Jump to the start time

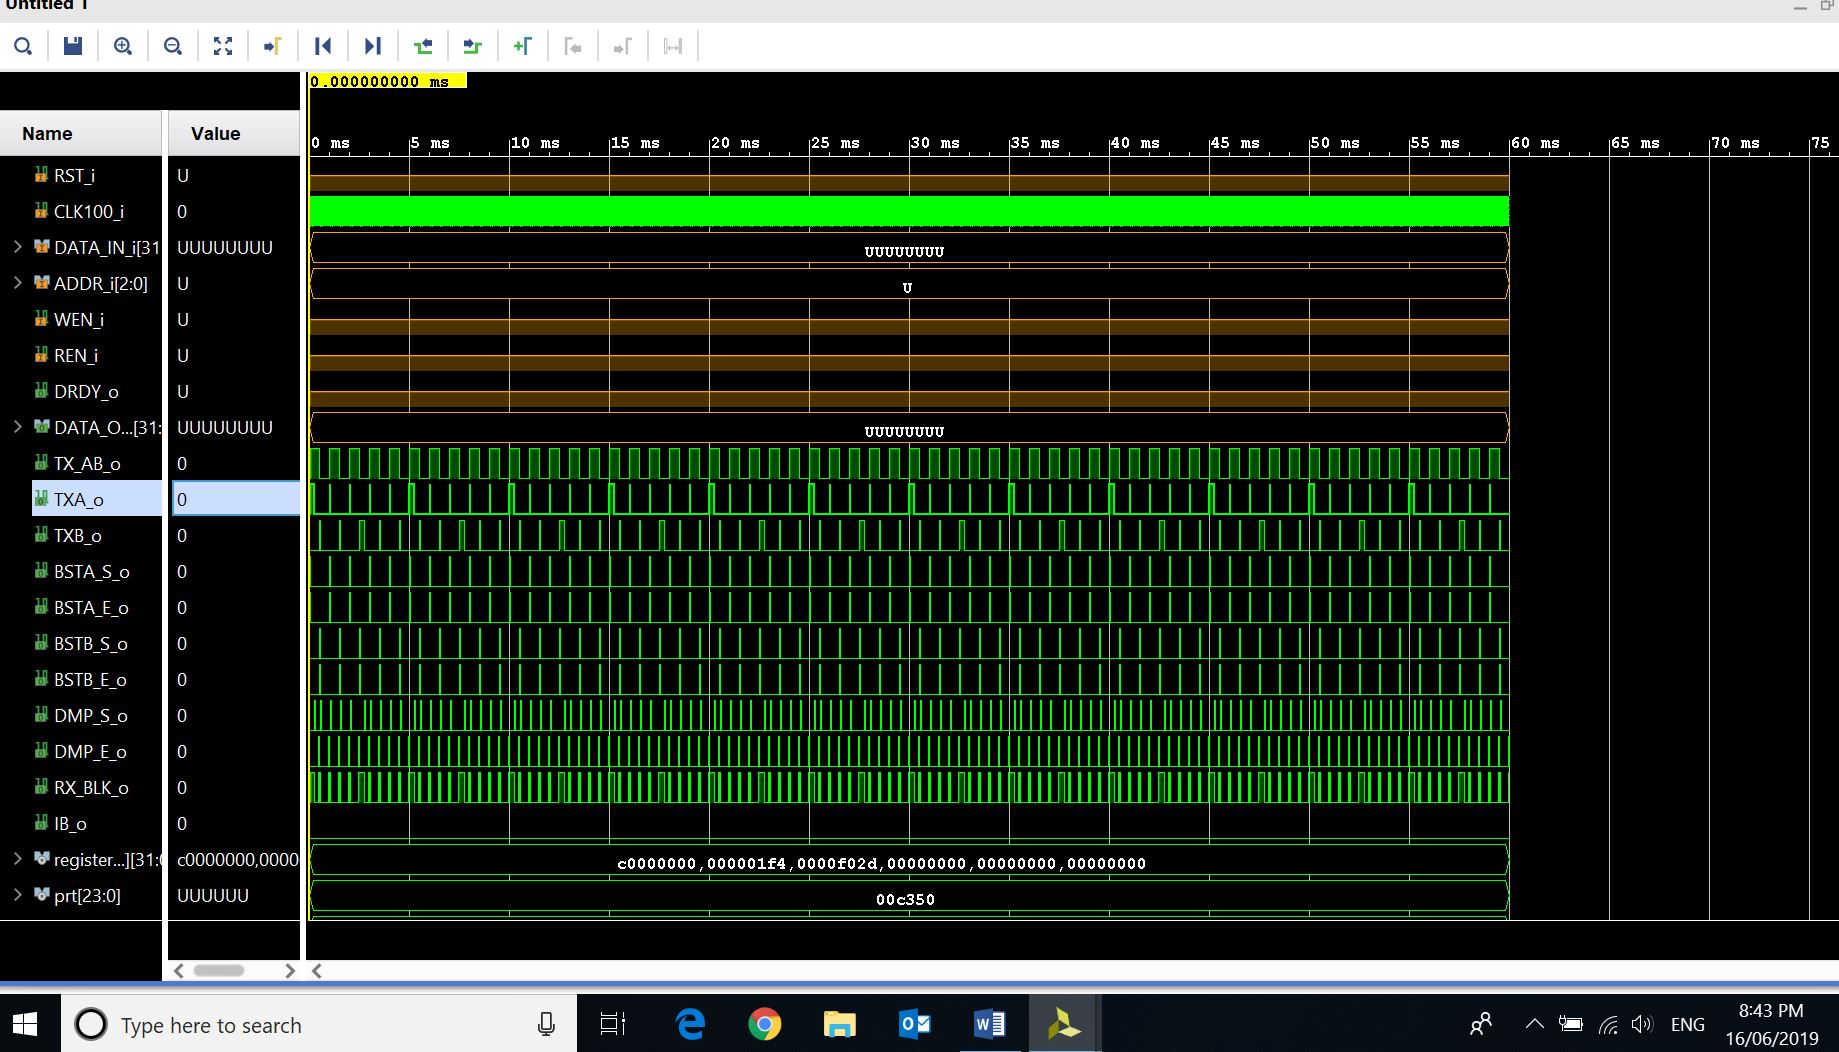(x=323, y=46)
